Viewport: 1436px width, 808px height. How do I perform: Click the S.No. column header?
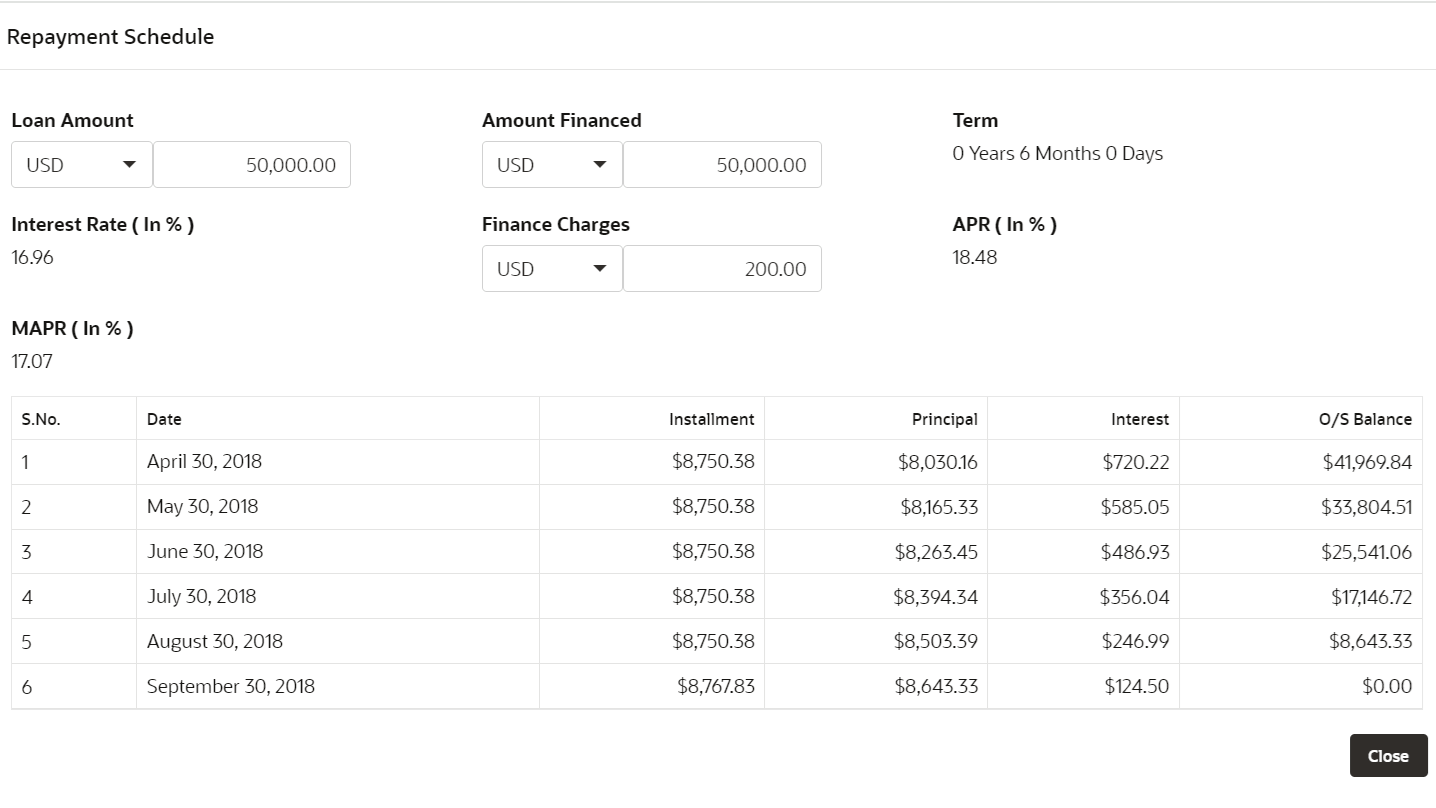[40, 418]
